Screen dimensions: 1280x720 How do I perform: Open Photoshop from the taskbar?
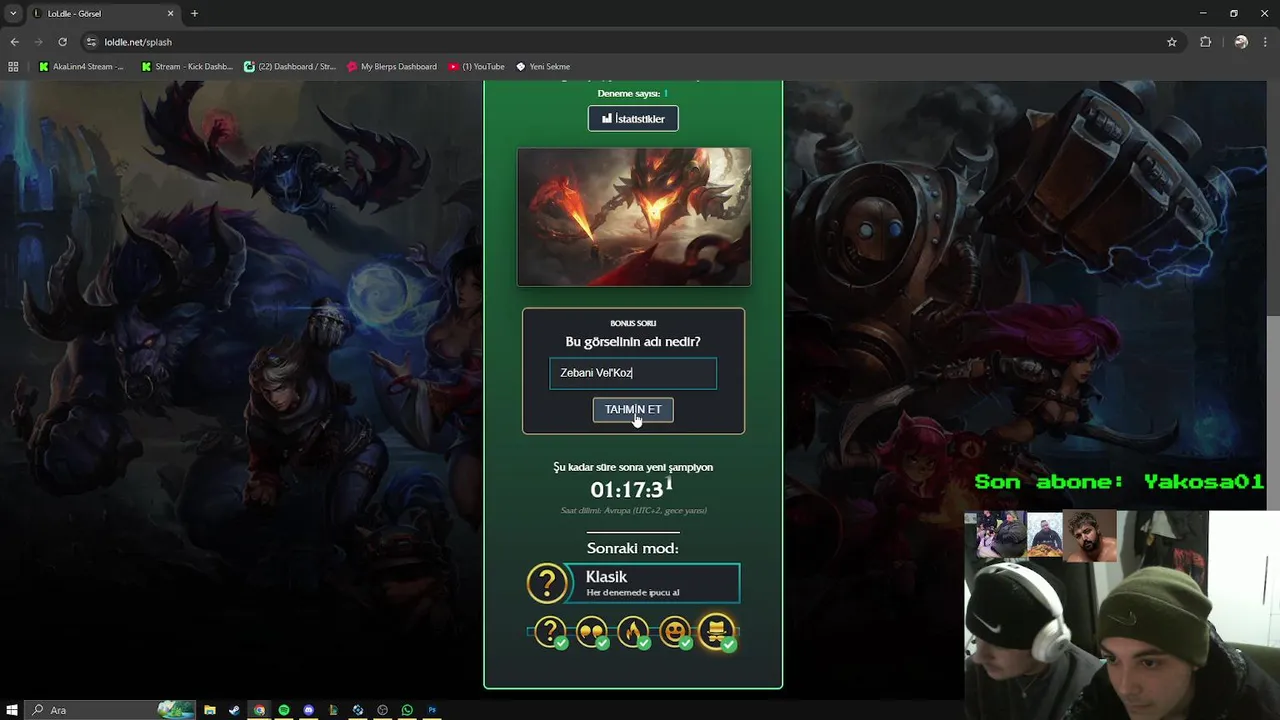pos(432,710)
